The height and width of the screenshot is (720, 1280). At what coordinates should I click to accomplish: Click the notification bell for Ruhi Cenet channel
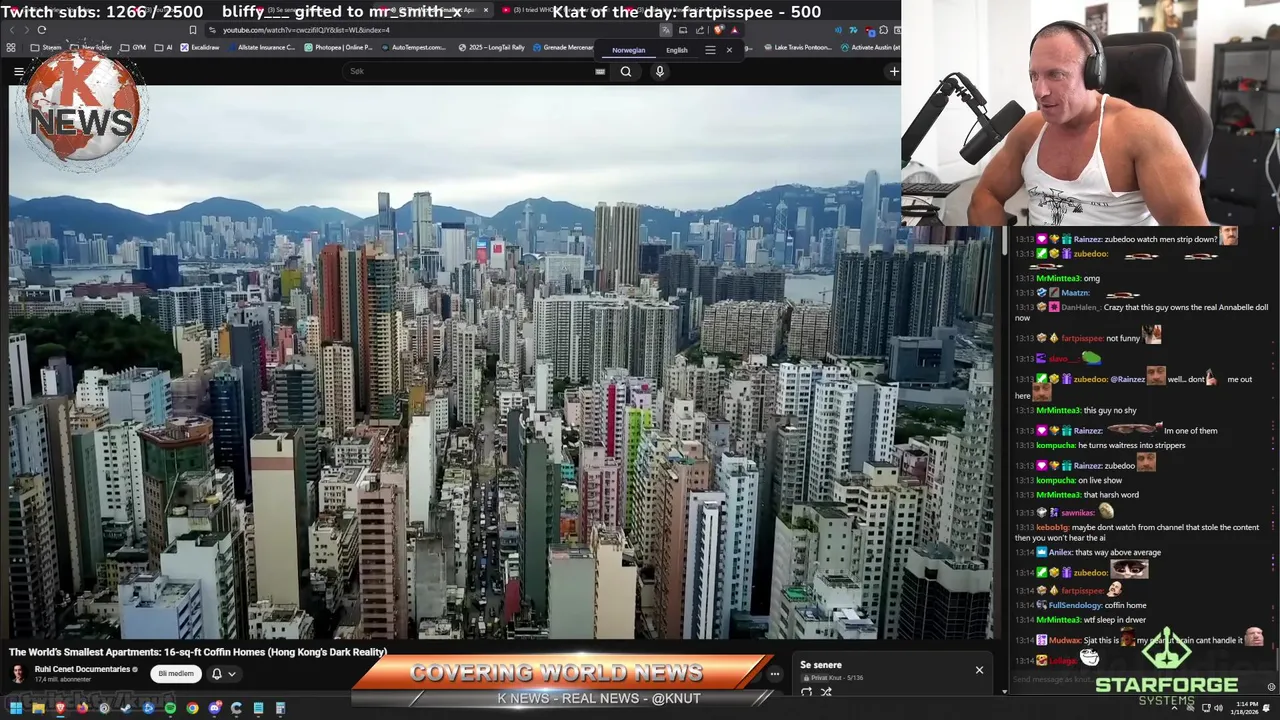[216, 674]
